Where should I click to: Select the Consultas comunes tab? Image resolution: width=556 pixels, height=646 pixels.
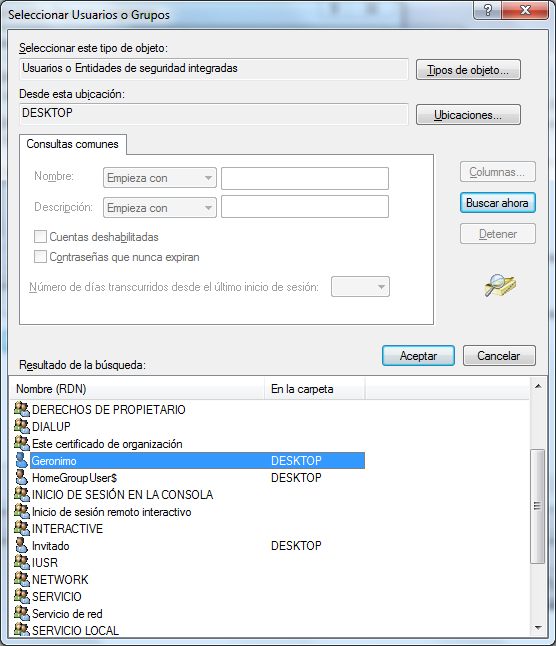[72, 144]
